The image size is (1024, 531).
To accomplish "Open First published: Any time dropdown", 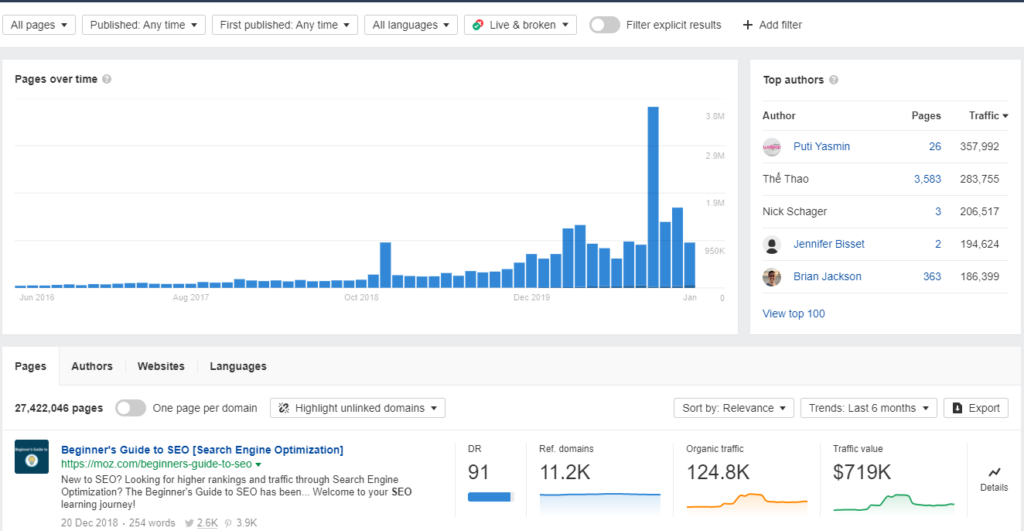I will 285,25.
